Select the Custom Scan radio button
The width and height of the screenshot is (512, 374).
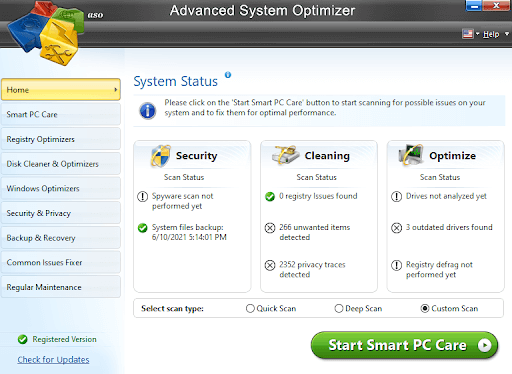(425, 308)
